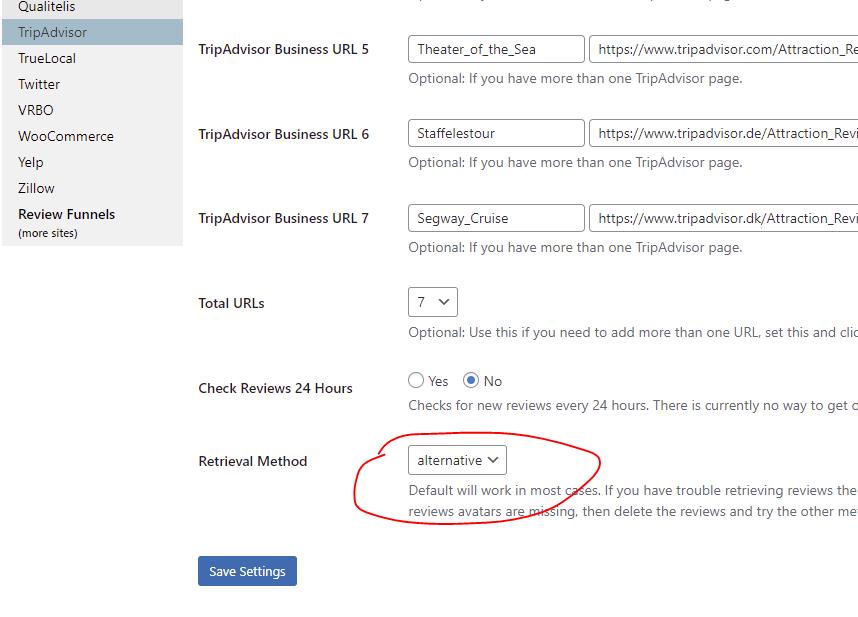Screen dimensions: 858x617
Task: Open the Total URLs dropdown
Action: pyautogui.click(x=433, y=302)
